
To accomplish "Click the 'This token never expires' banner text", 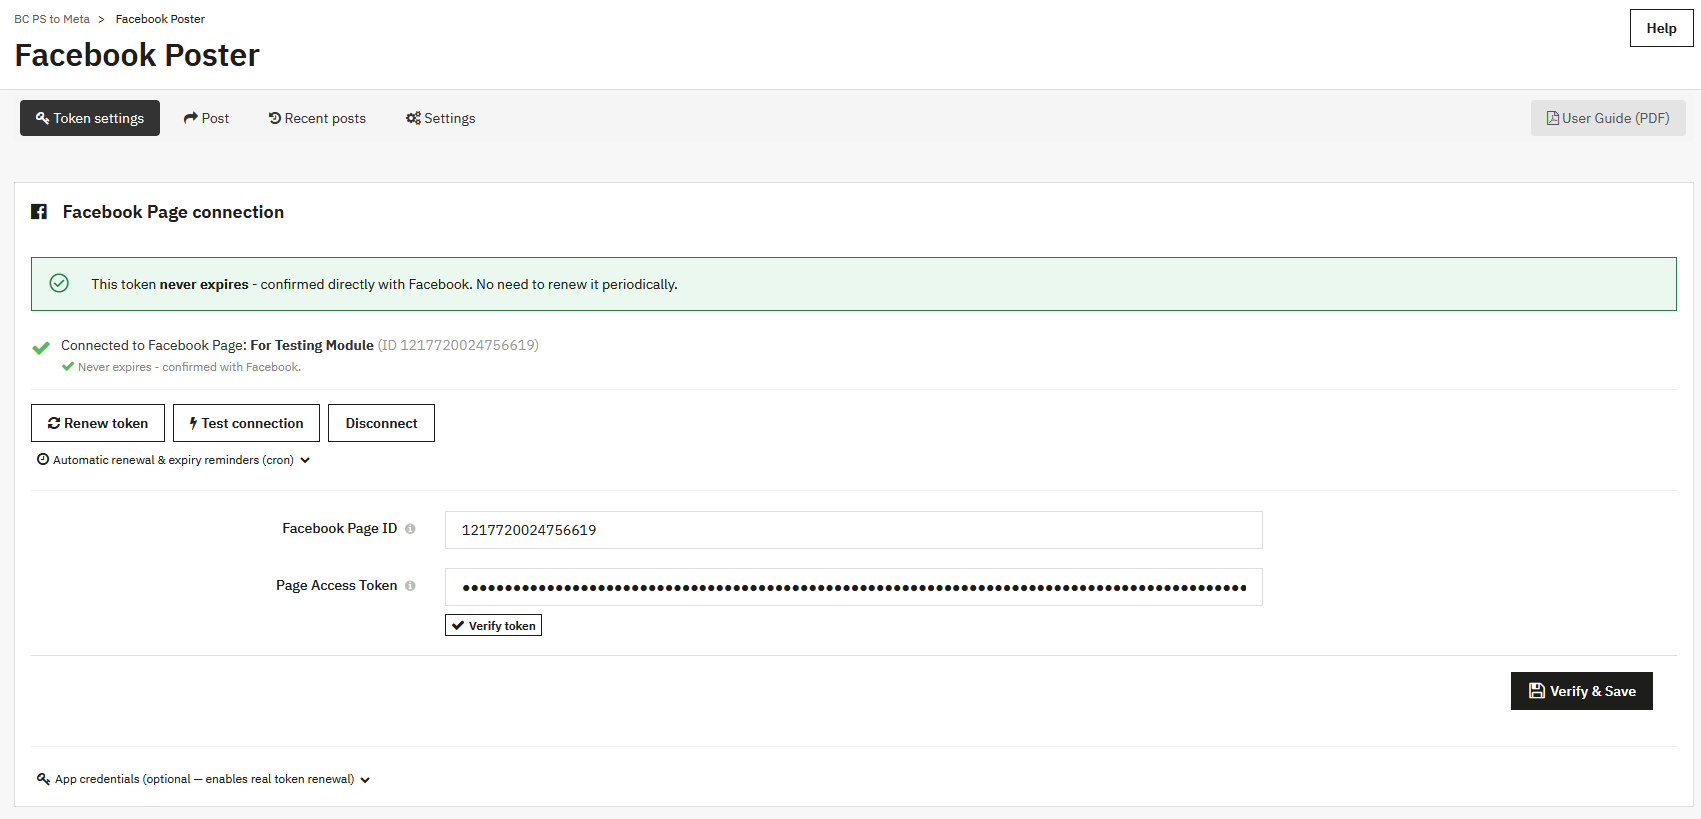I will point(384,284).
